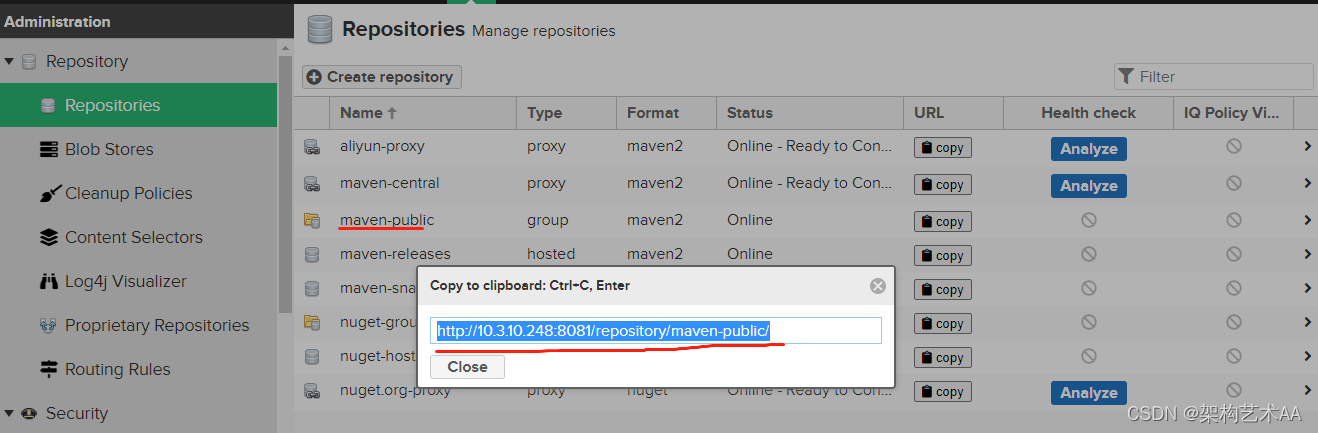Copy URL for aliyun-proxy repository
Screen dimensions: 1318x433
pos(942,148)
